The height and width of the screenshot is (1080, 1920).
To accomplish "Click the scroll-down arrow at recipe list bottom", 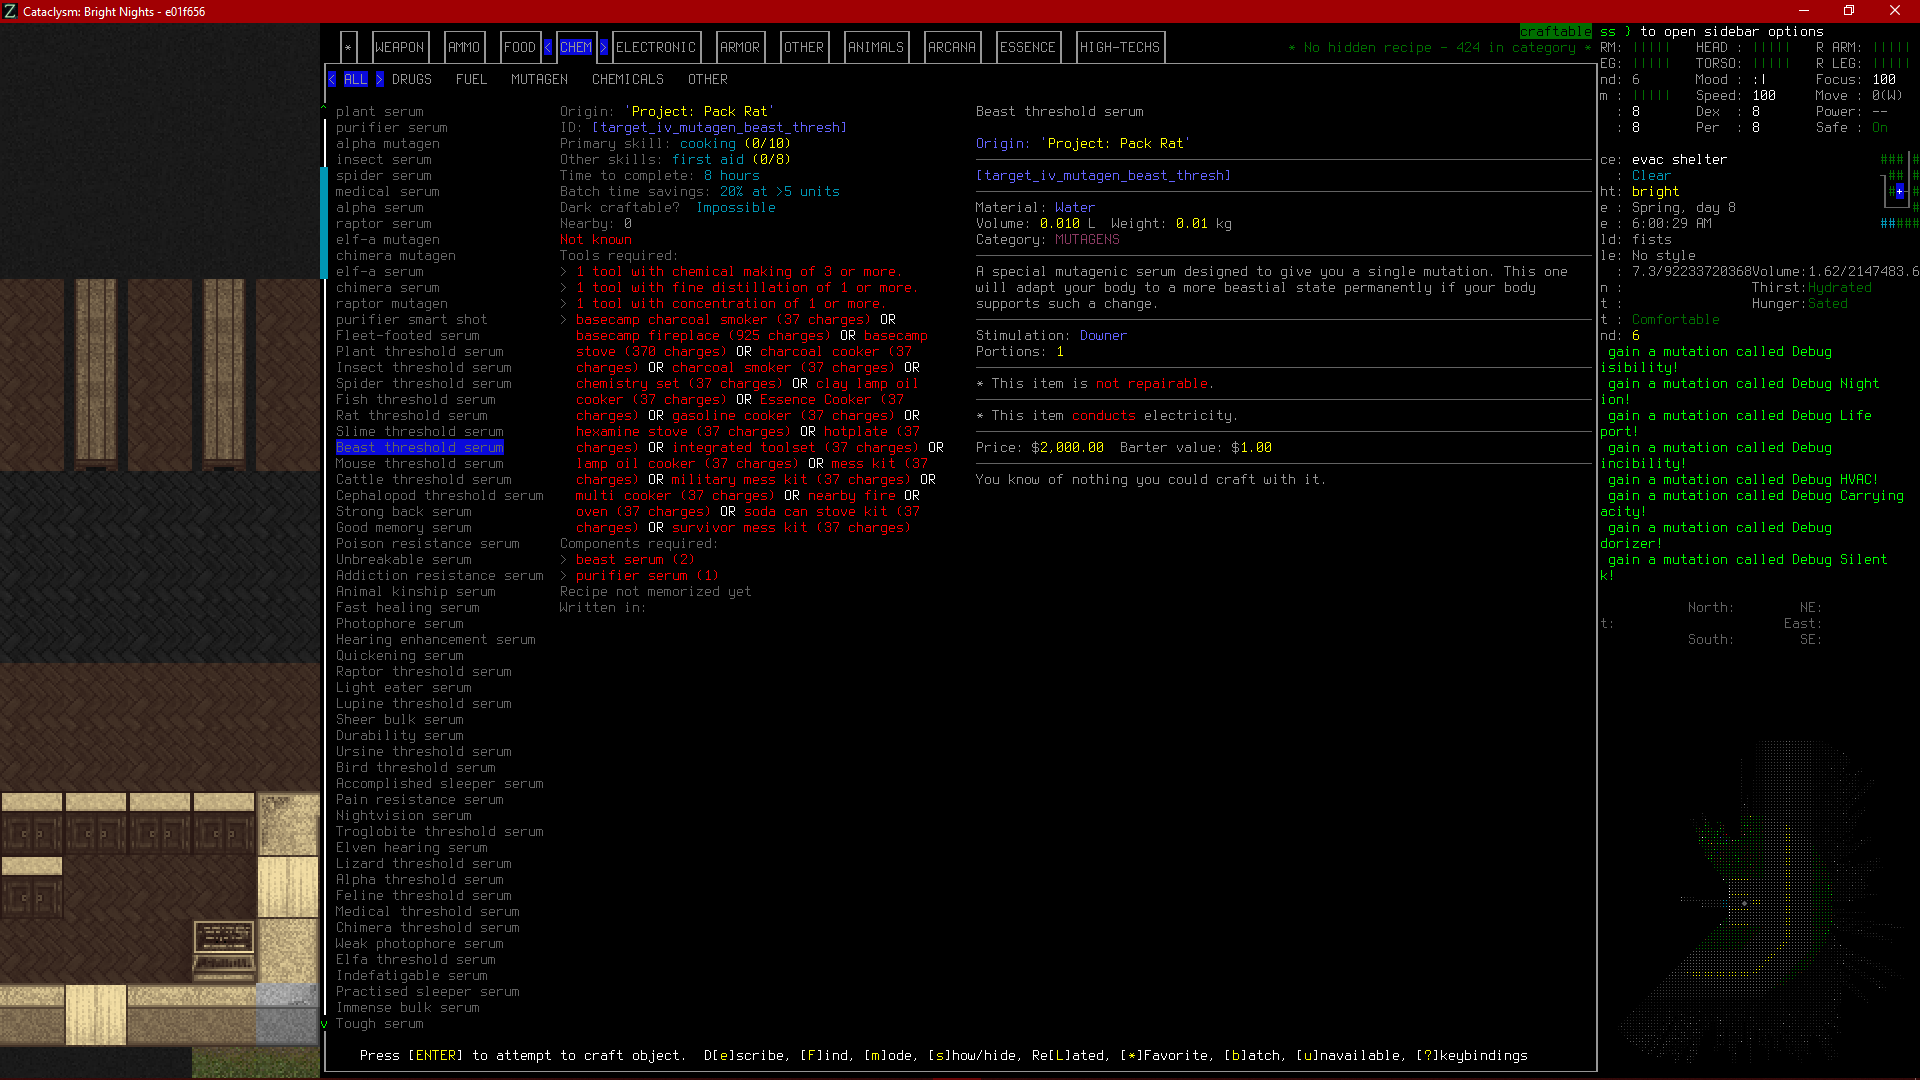I will point(324,1024).
